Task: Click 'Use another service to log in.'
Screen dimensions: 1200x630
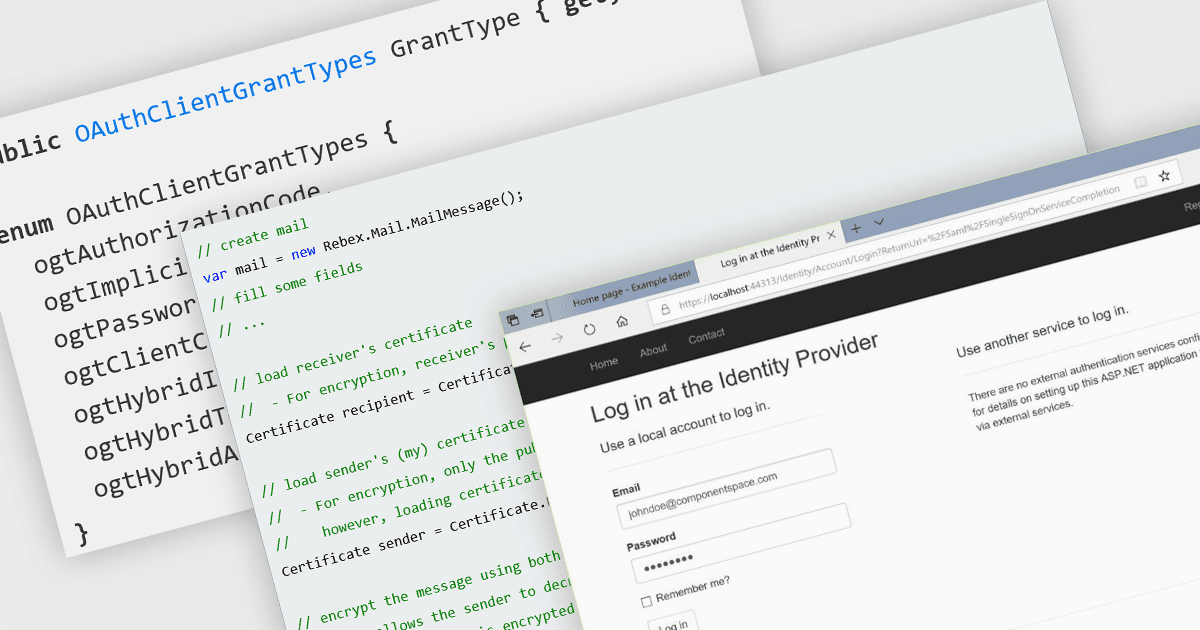Action: 1042,331
